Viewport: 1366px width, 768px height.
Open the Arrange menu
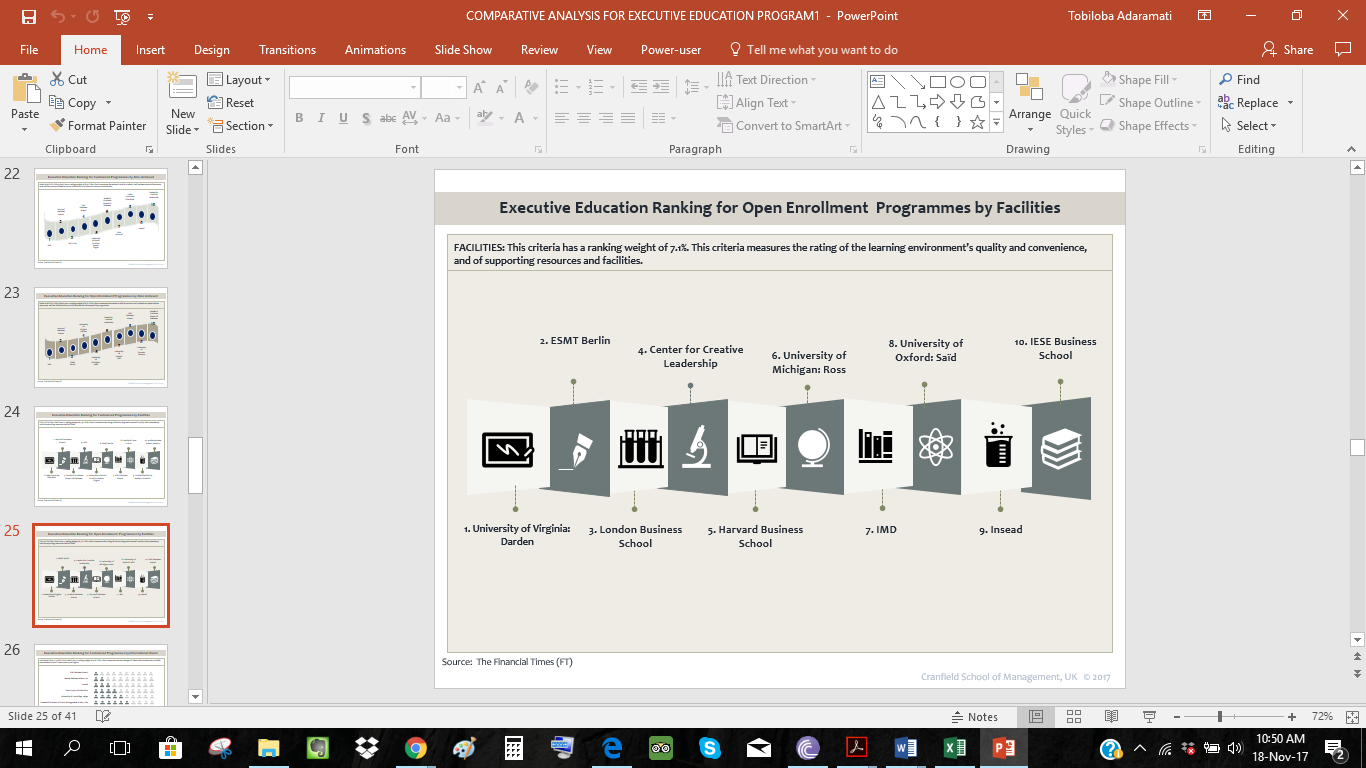(x=1029, y=104)
